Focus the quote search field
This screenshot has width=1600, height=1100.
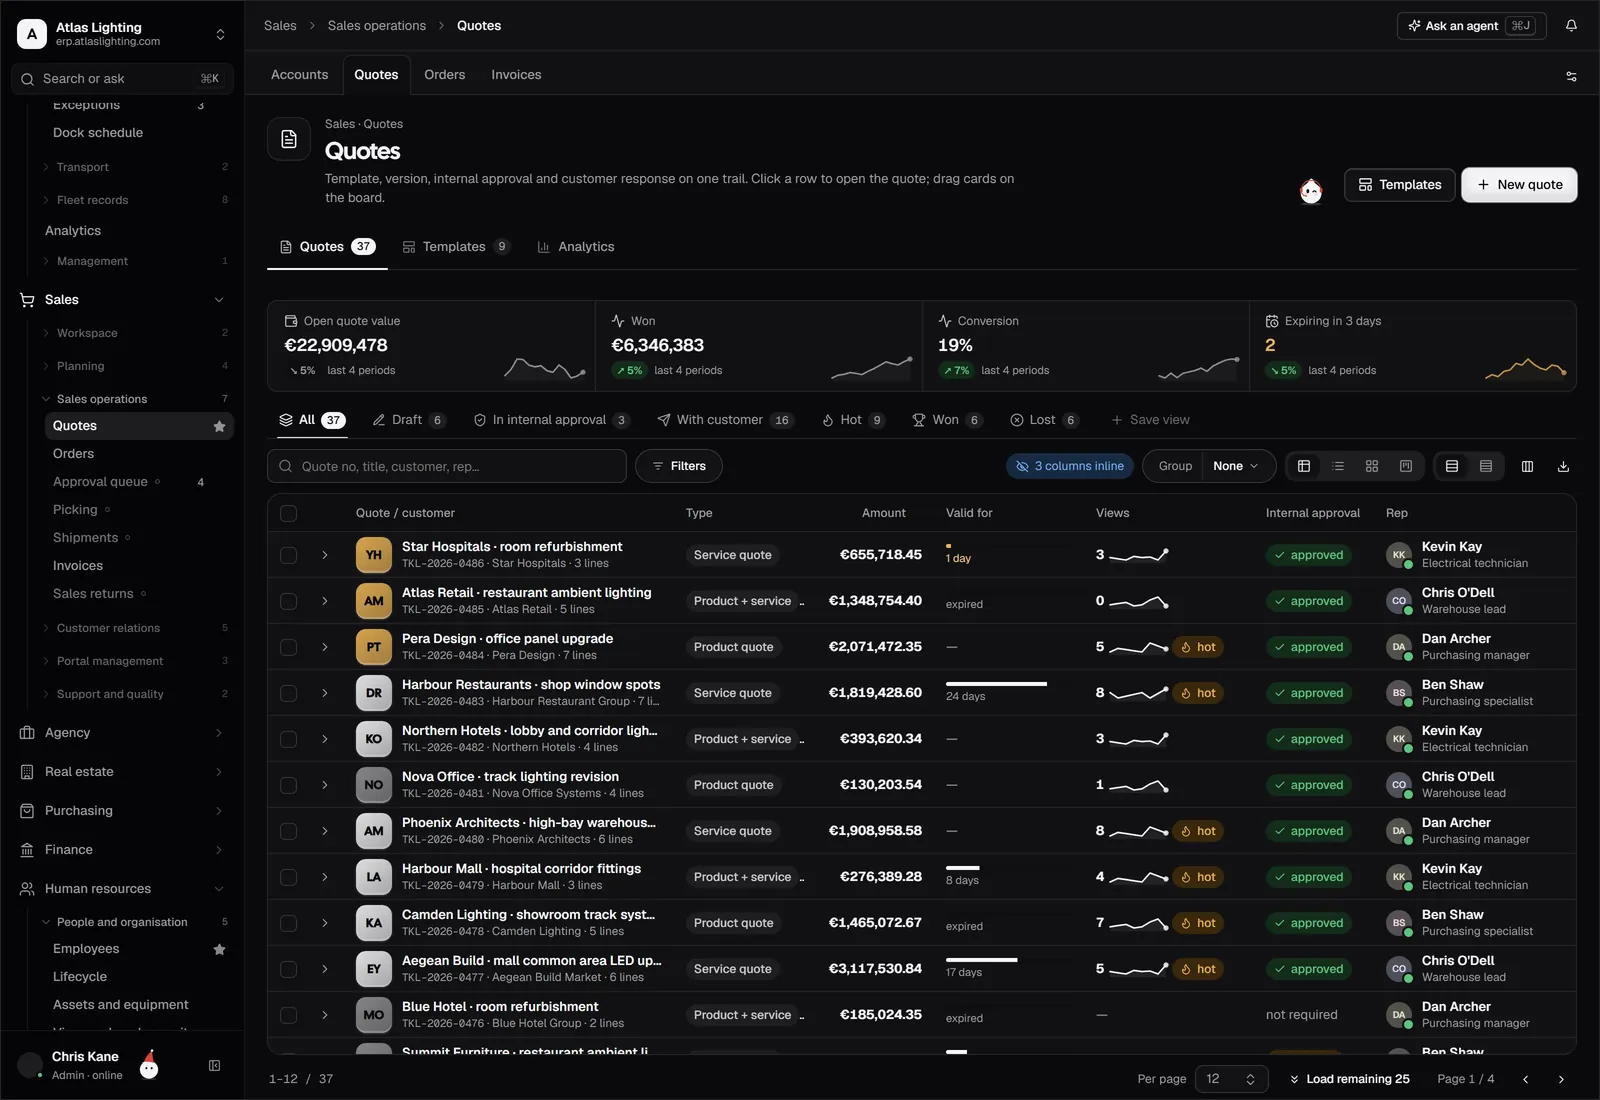[x=447, y=466]
